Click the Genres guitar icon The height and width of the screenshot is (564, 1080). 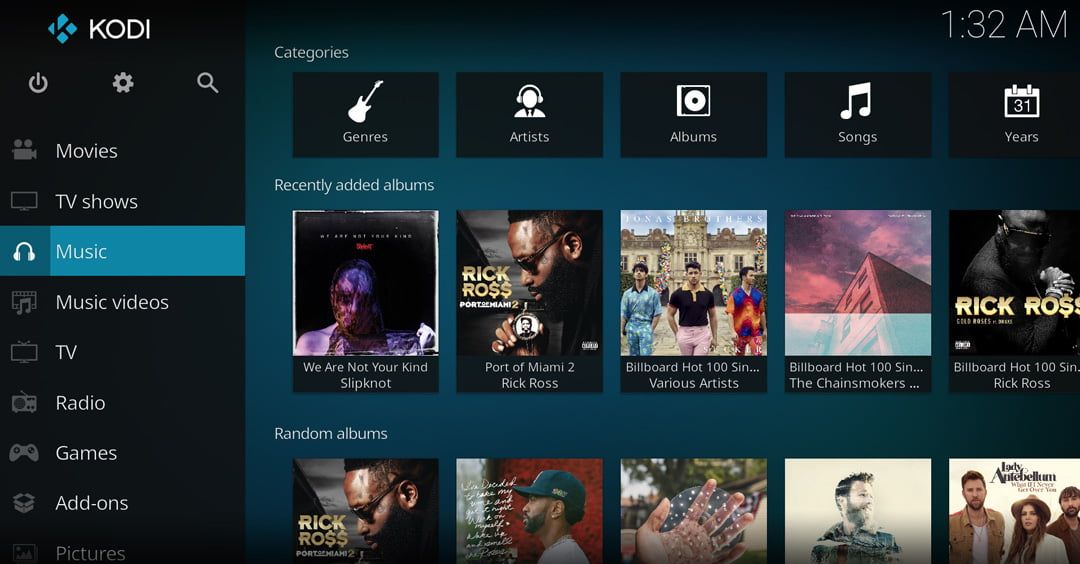click(365, 102)
